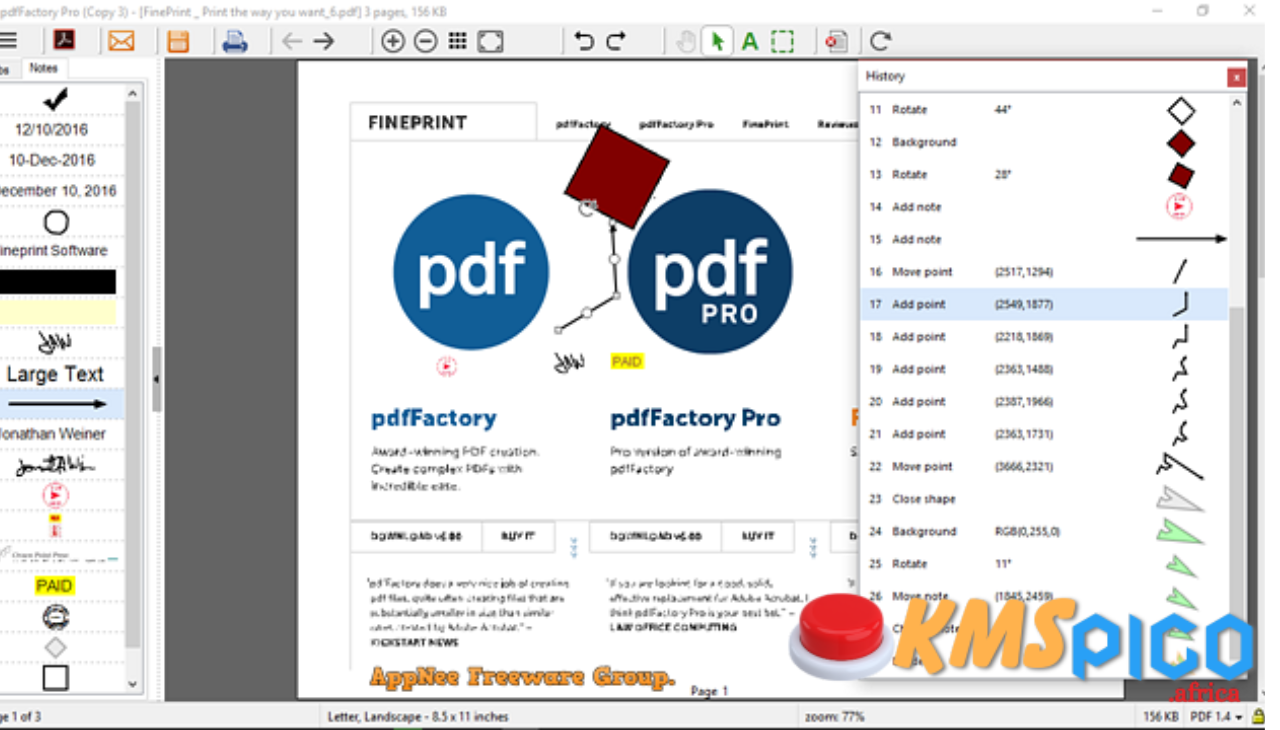Select the checkmark stamp note
Viewport: 1280px width, 730px height.
point(56,98)
